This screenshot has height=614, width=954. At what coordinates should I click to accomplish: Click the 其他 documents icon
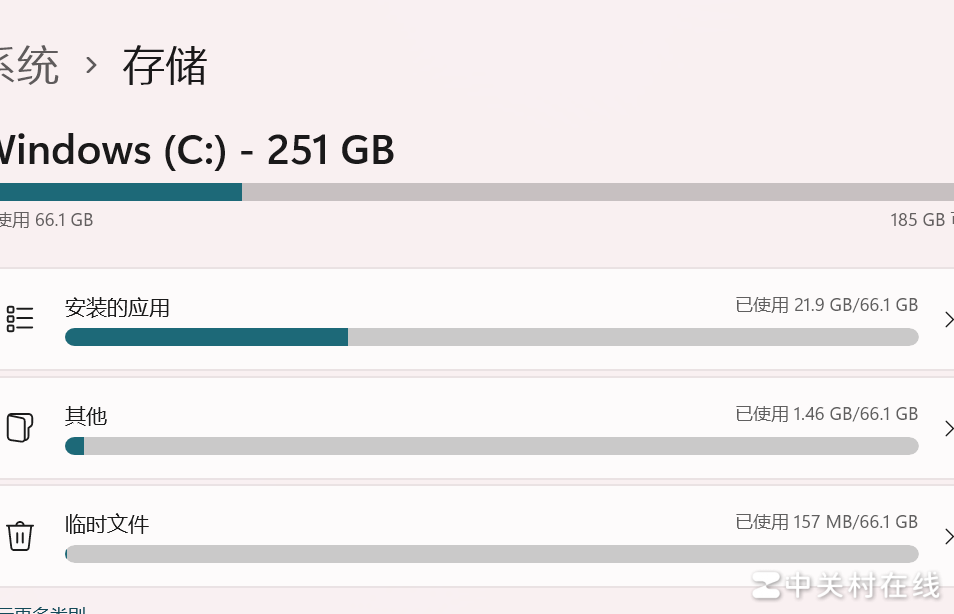click(x=20, y=427)
